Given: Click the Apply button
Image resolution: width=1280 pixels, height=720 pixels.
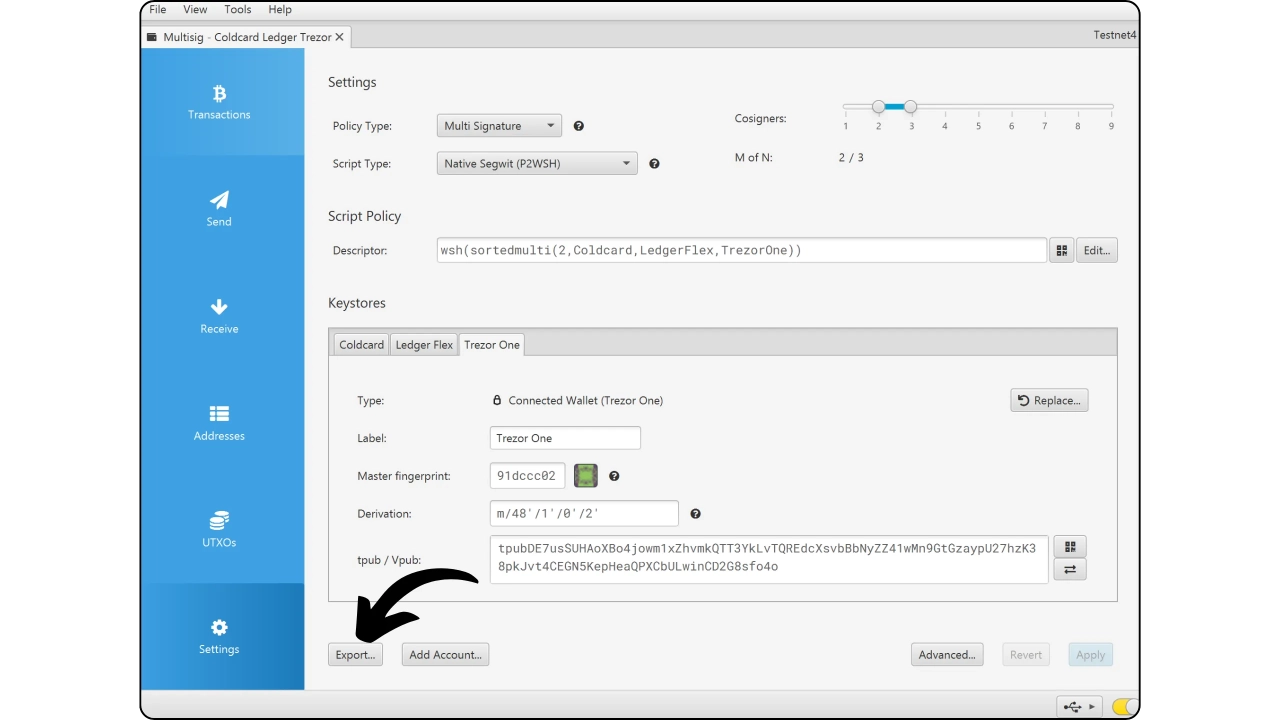Looking at the screenshot, I should pos(1091,655).
